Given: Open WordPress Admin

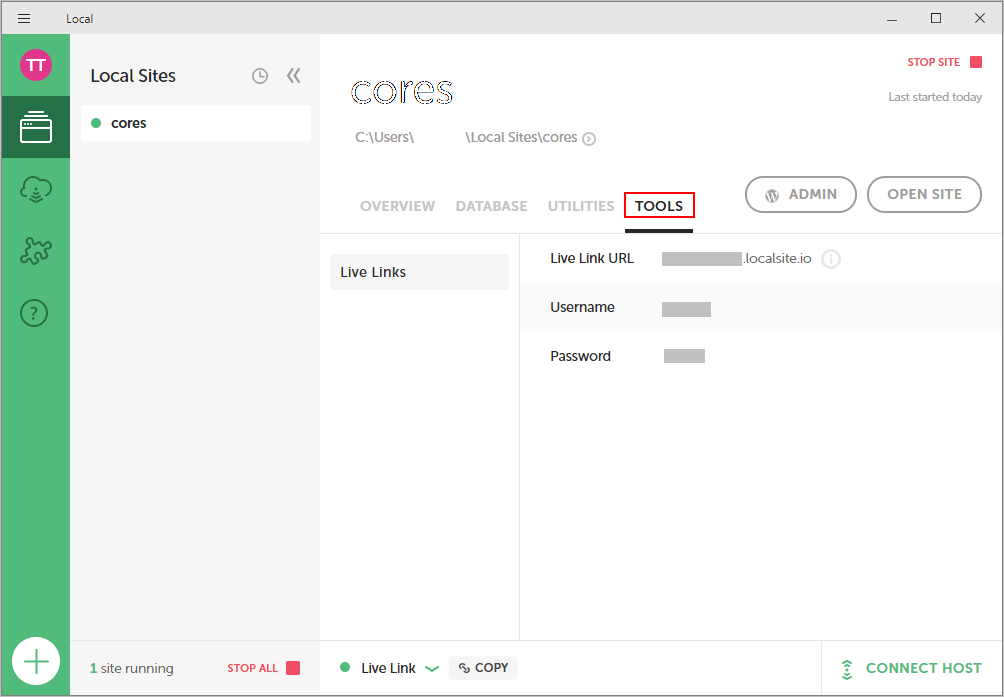Looking at the screenshot, I should [x=801, y=195].
